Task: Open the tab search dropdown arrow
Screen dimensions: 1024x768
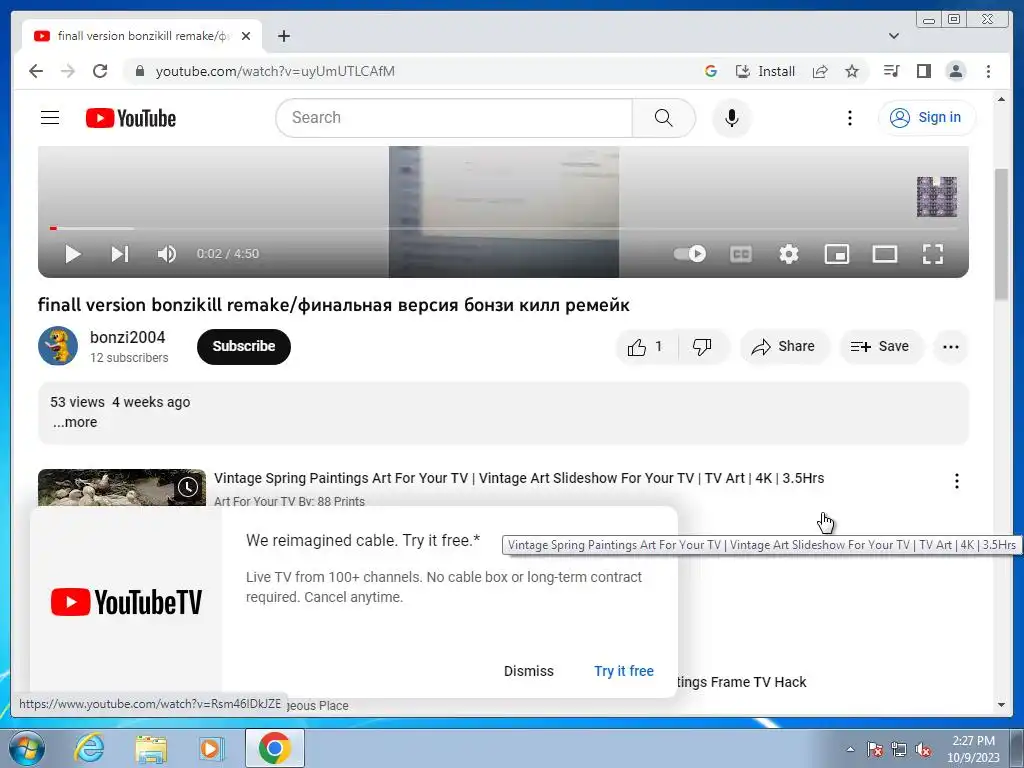Action: point(894,36)
